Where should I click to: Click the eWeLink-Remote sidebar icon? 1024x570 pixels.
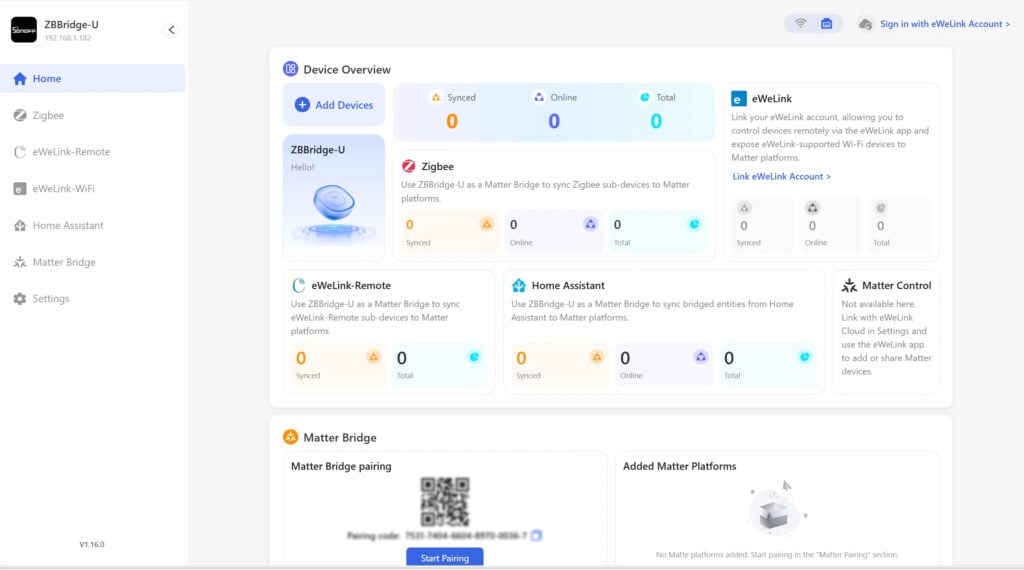[x=20, y=151]
